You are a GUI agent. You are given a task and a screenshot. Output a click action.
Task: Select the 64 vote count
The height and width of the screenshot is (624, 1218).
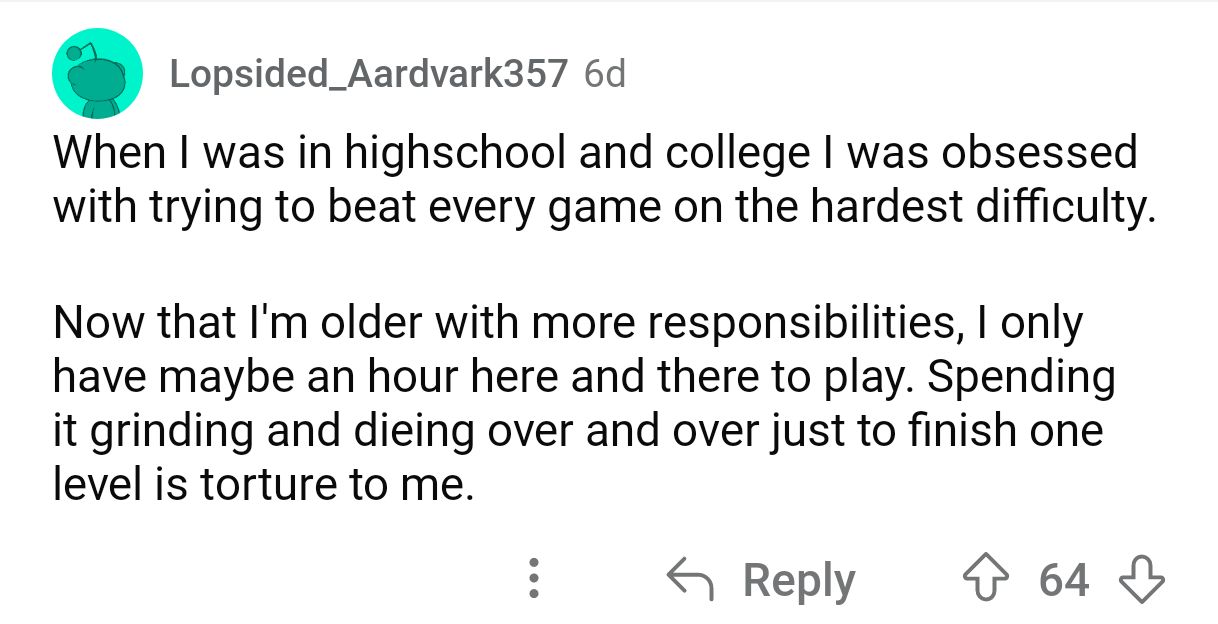tap(1064, 579)
